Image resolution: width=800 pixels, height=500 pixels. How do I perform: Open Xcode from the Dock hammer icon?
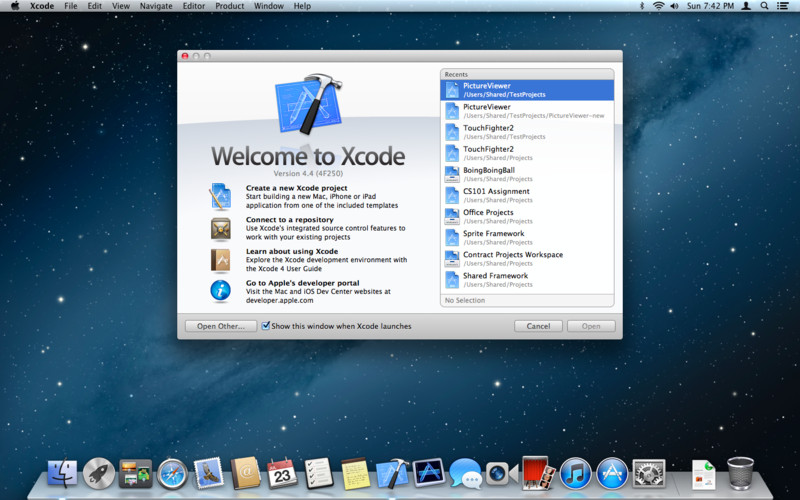392,472
